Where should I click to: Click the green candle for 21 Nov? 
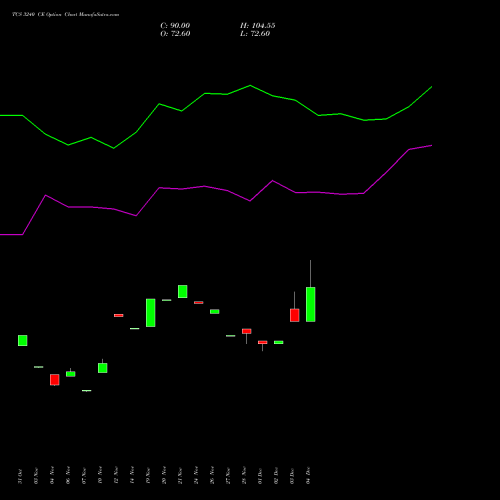click(x=183, y=291)
